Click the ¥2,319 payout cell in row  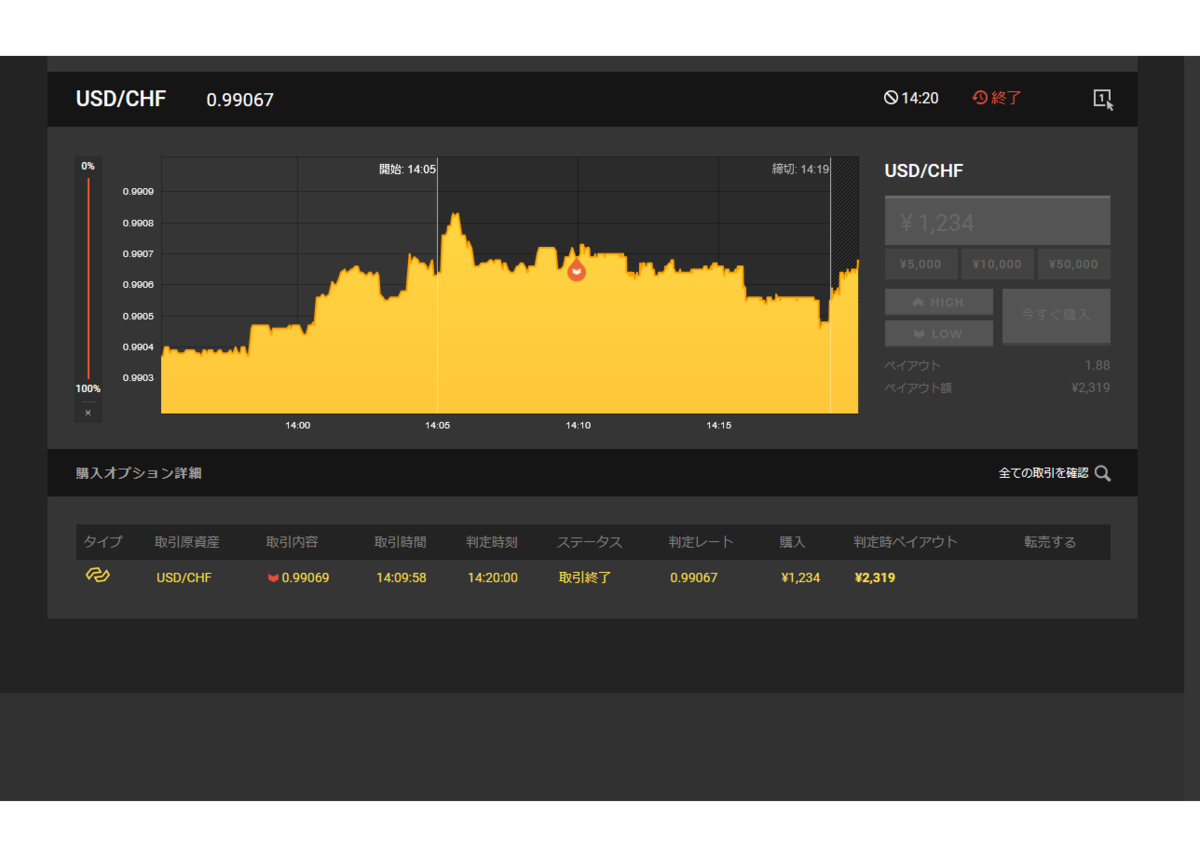(875, 577)
